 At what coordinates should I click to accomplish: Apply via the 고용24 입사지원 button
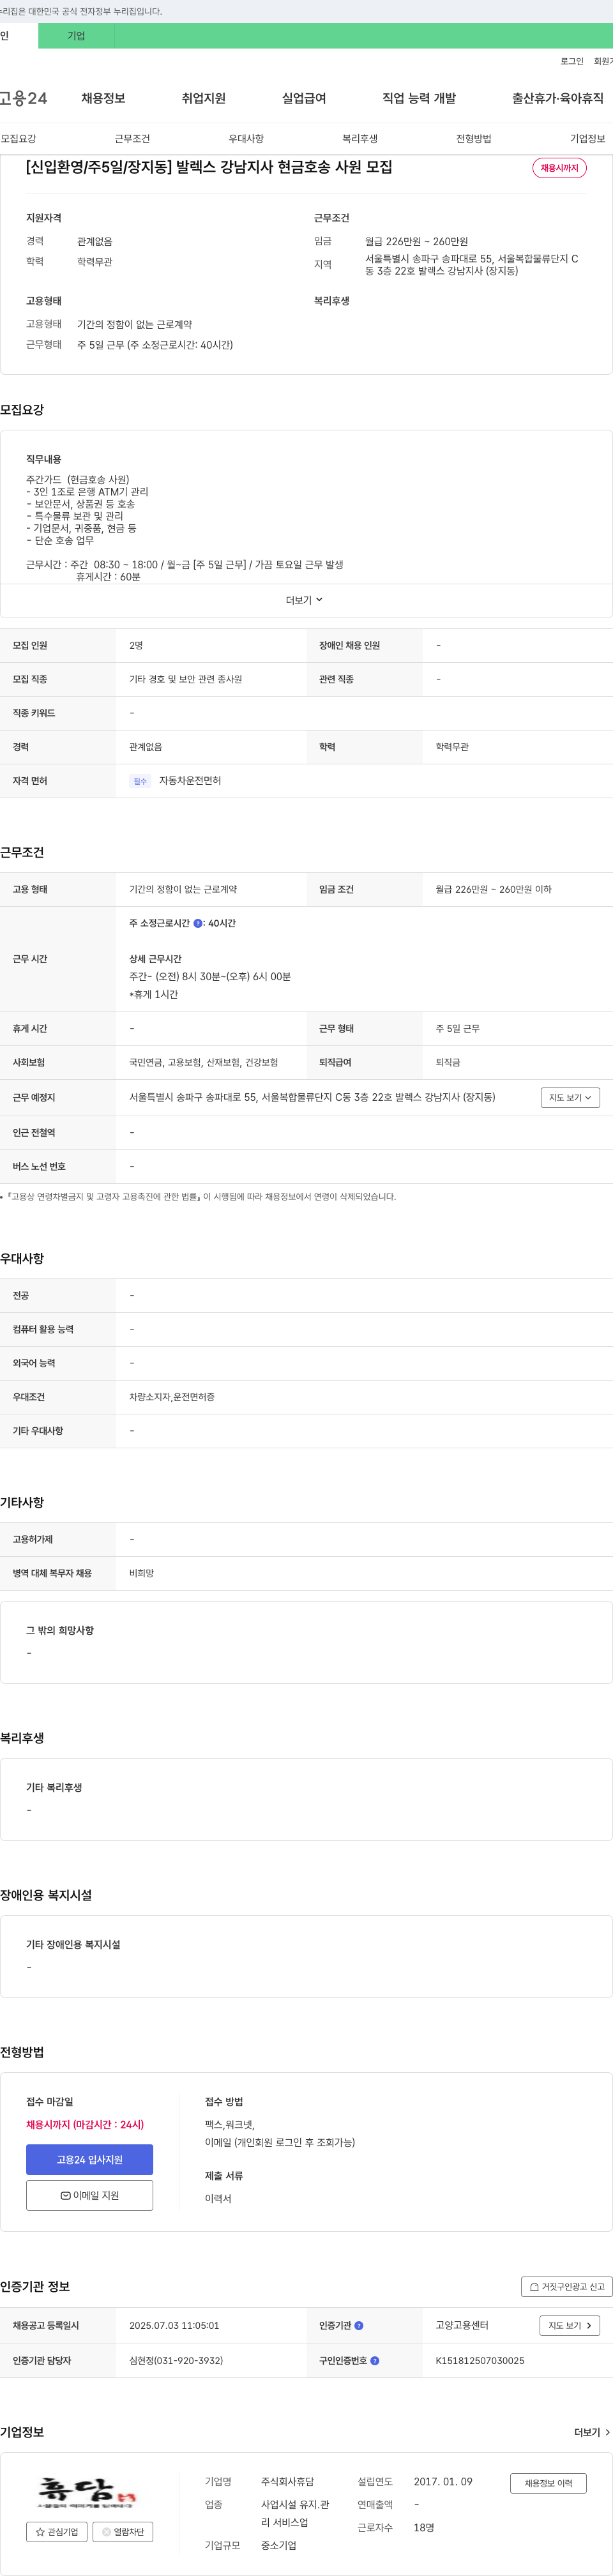click(x=90, y=2160)
